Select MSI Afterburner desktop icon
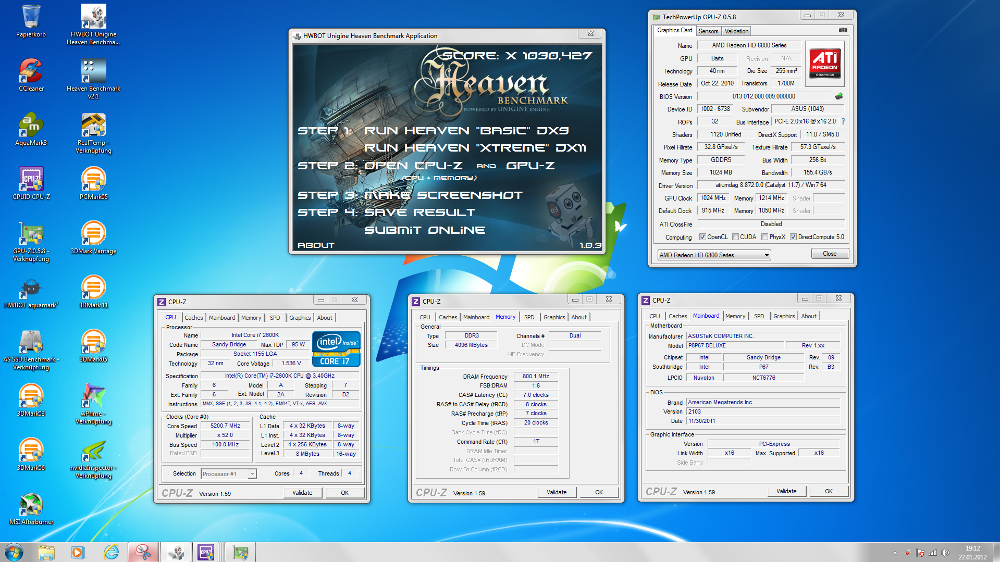1000x562 pixels. coord(31,508)
